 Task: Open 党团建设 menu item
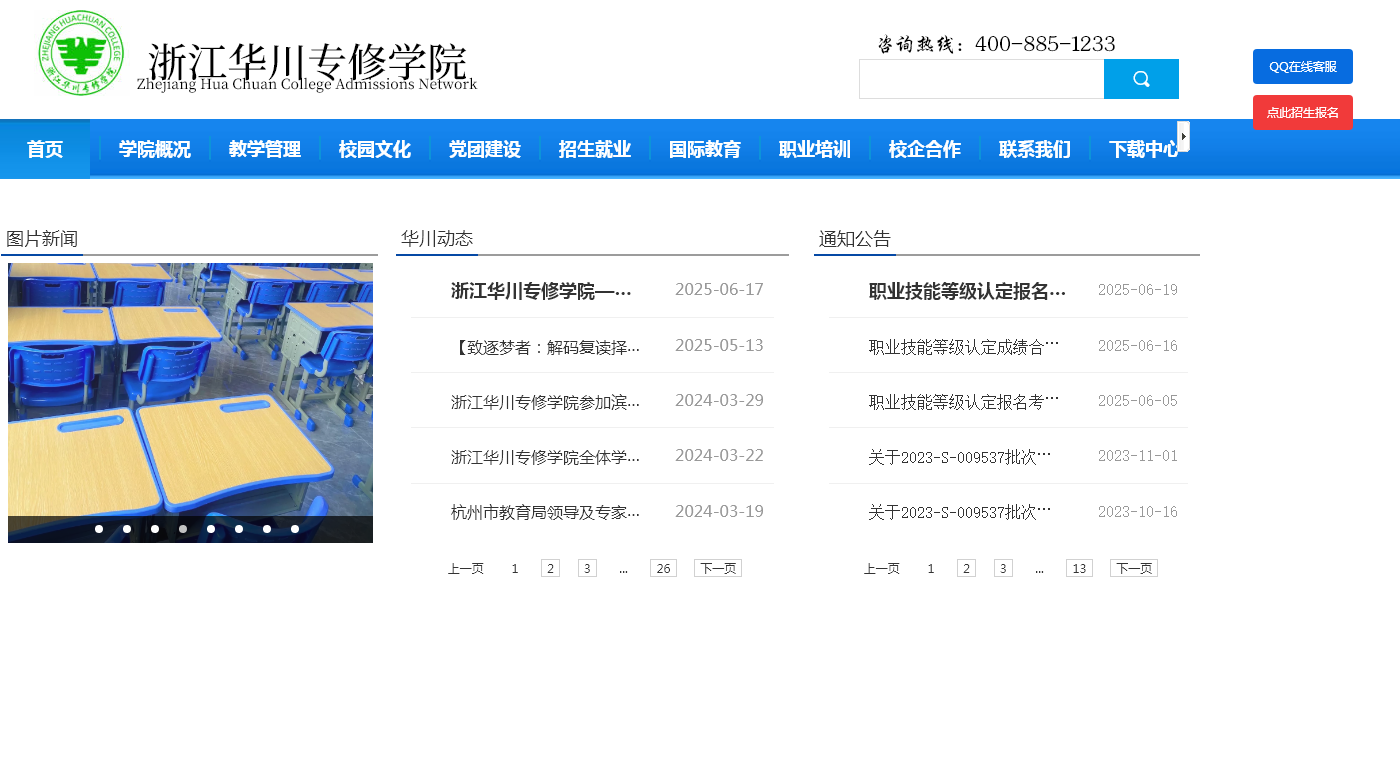tap(485, 149)
